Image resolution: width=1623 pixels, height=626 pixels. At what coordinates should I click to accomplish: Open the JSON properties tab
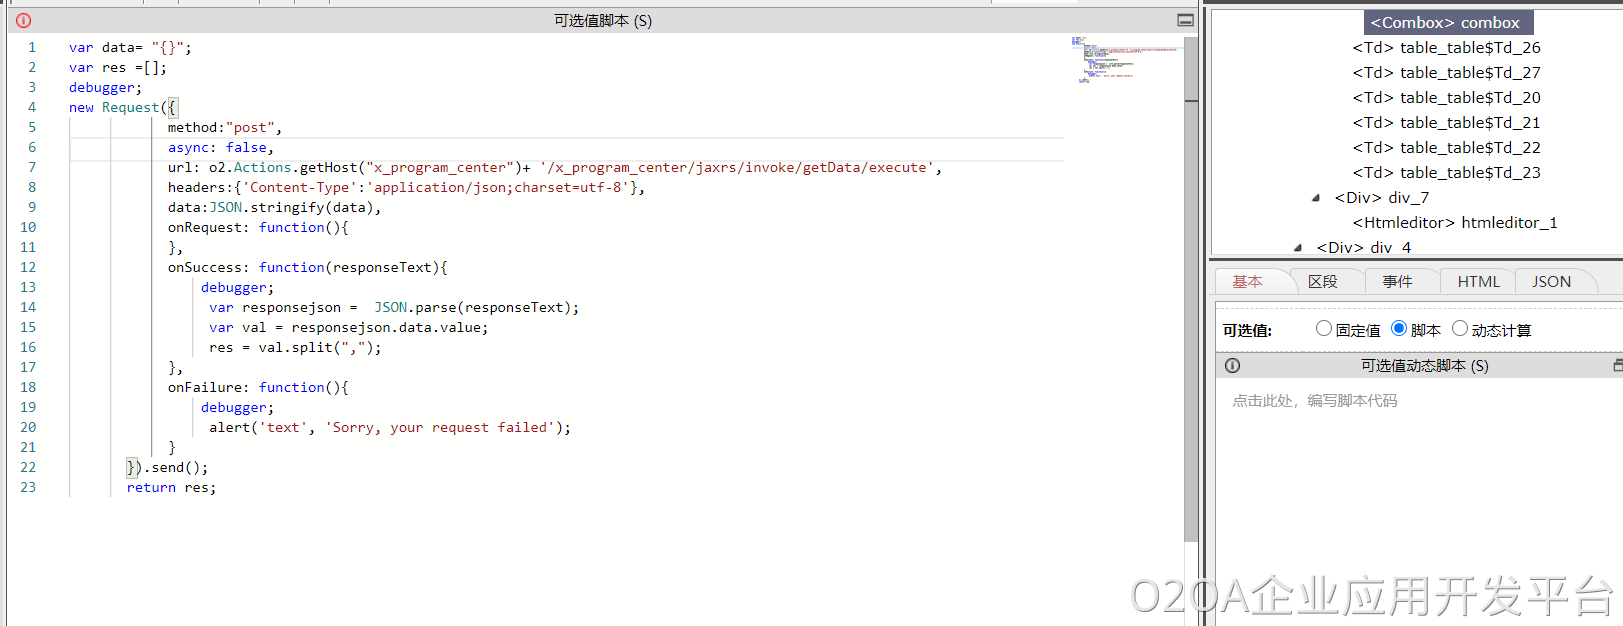(x=1551, y=282)
